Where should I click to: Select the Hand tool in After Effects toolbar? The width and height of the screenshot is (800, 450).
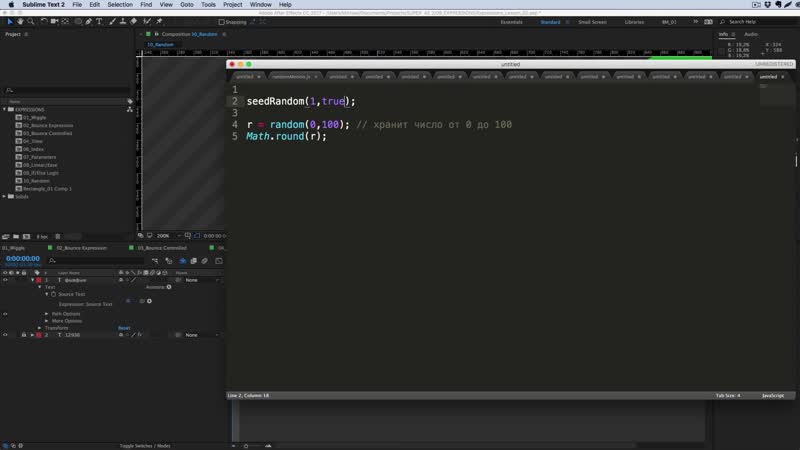pyautogui.click(x=20, y=21)
